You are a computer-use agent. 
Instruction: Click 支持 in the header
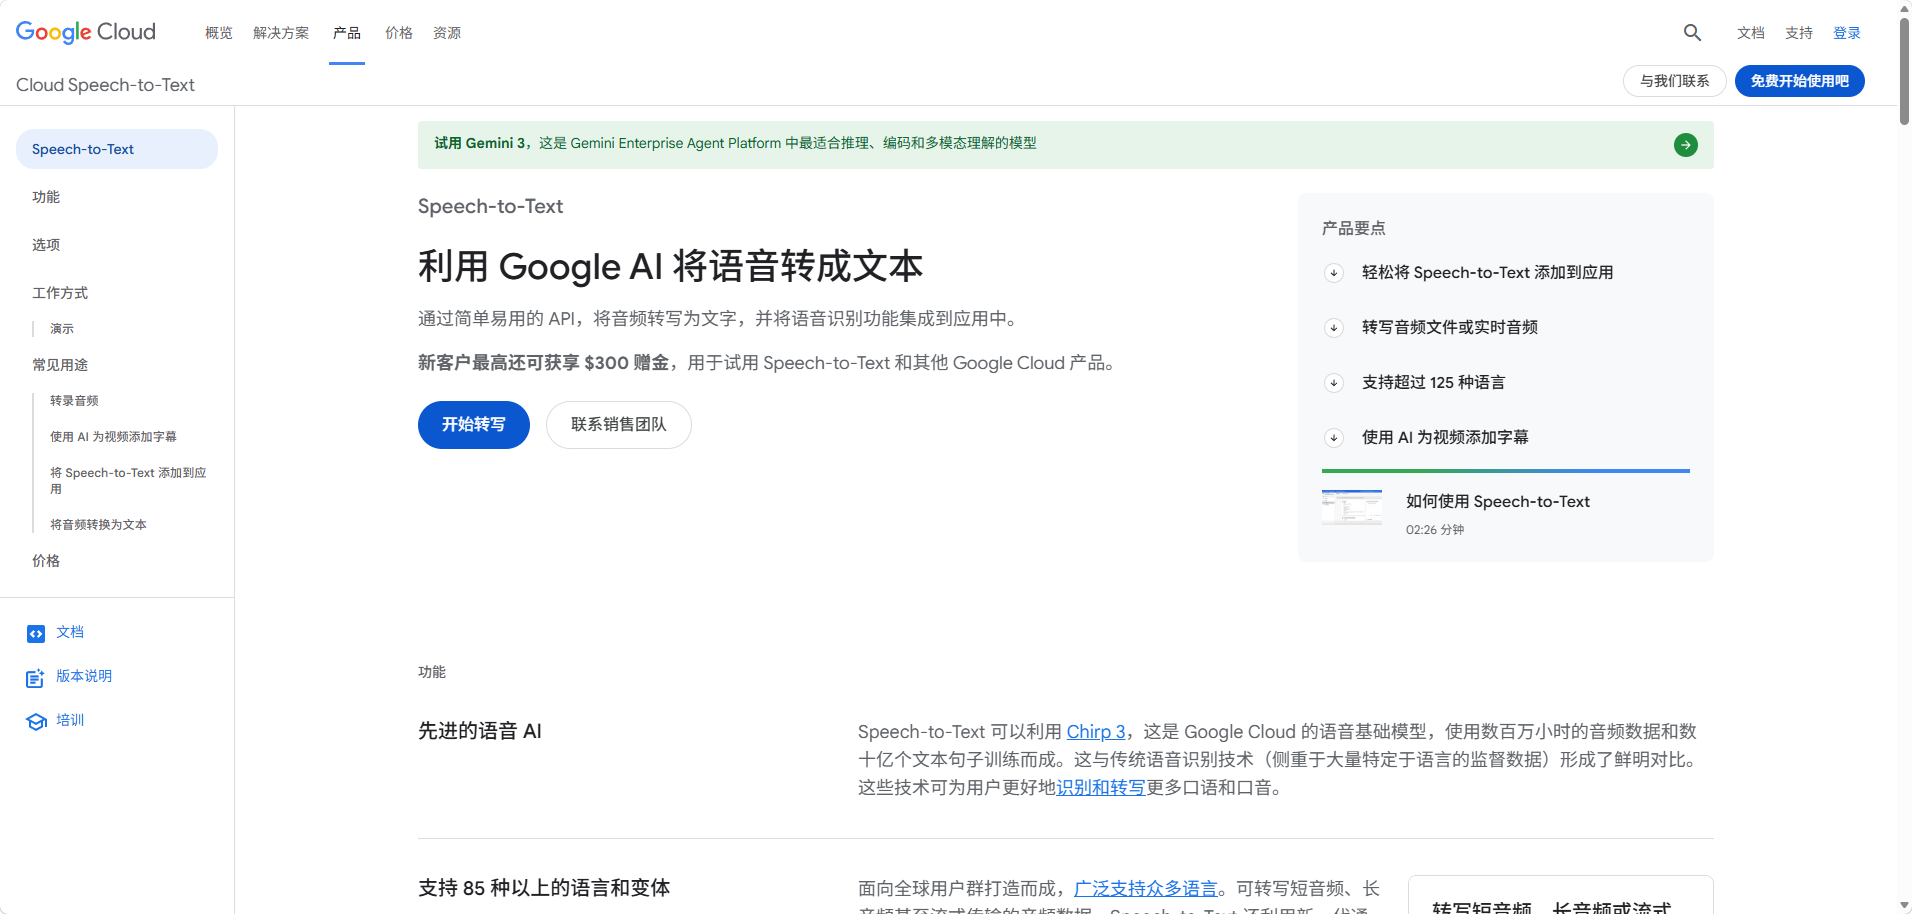coord(1799,33)
